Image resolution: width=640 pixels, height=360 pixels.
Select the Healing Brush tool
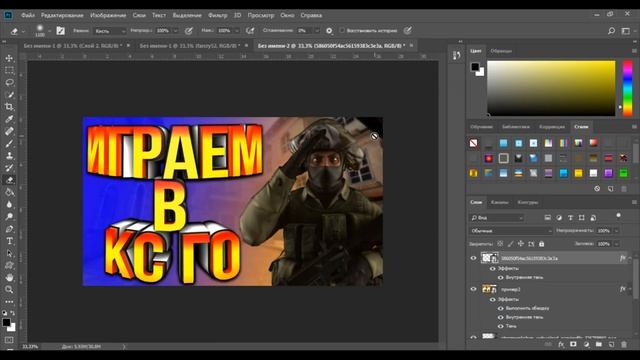9,131
